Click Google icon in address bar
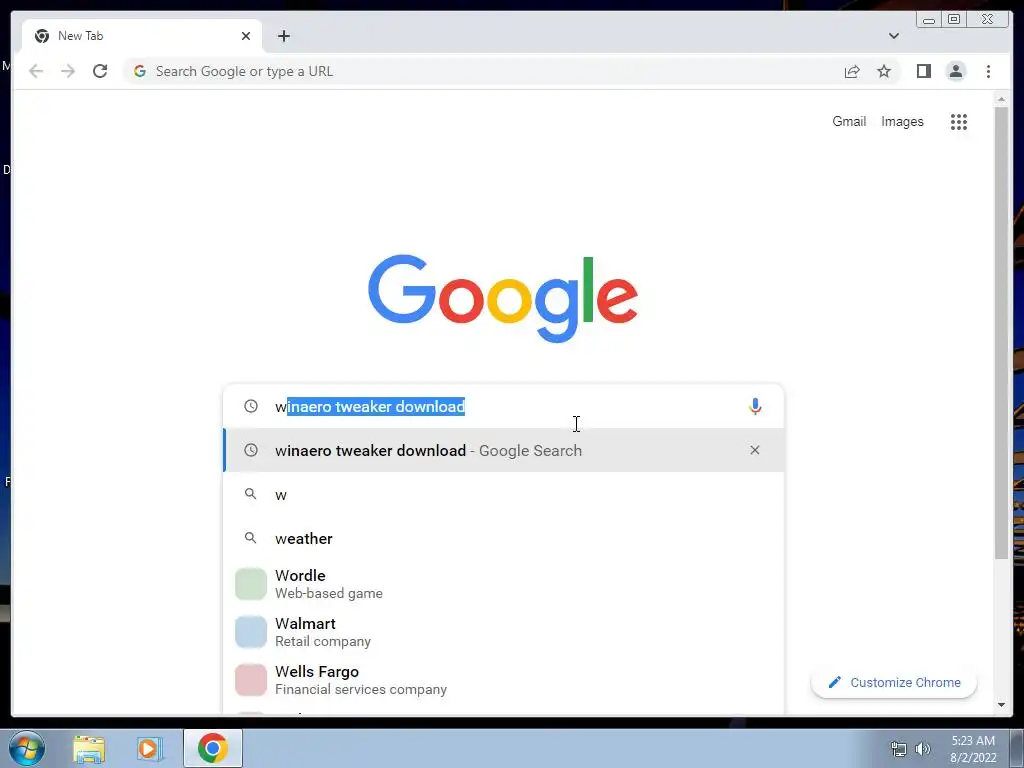The height and width of the screenshot is (768, 1024). click(x=140, y=71)
